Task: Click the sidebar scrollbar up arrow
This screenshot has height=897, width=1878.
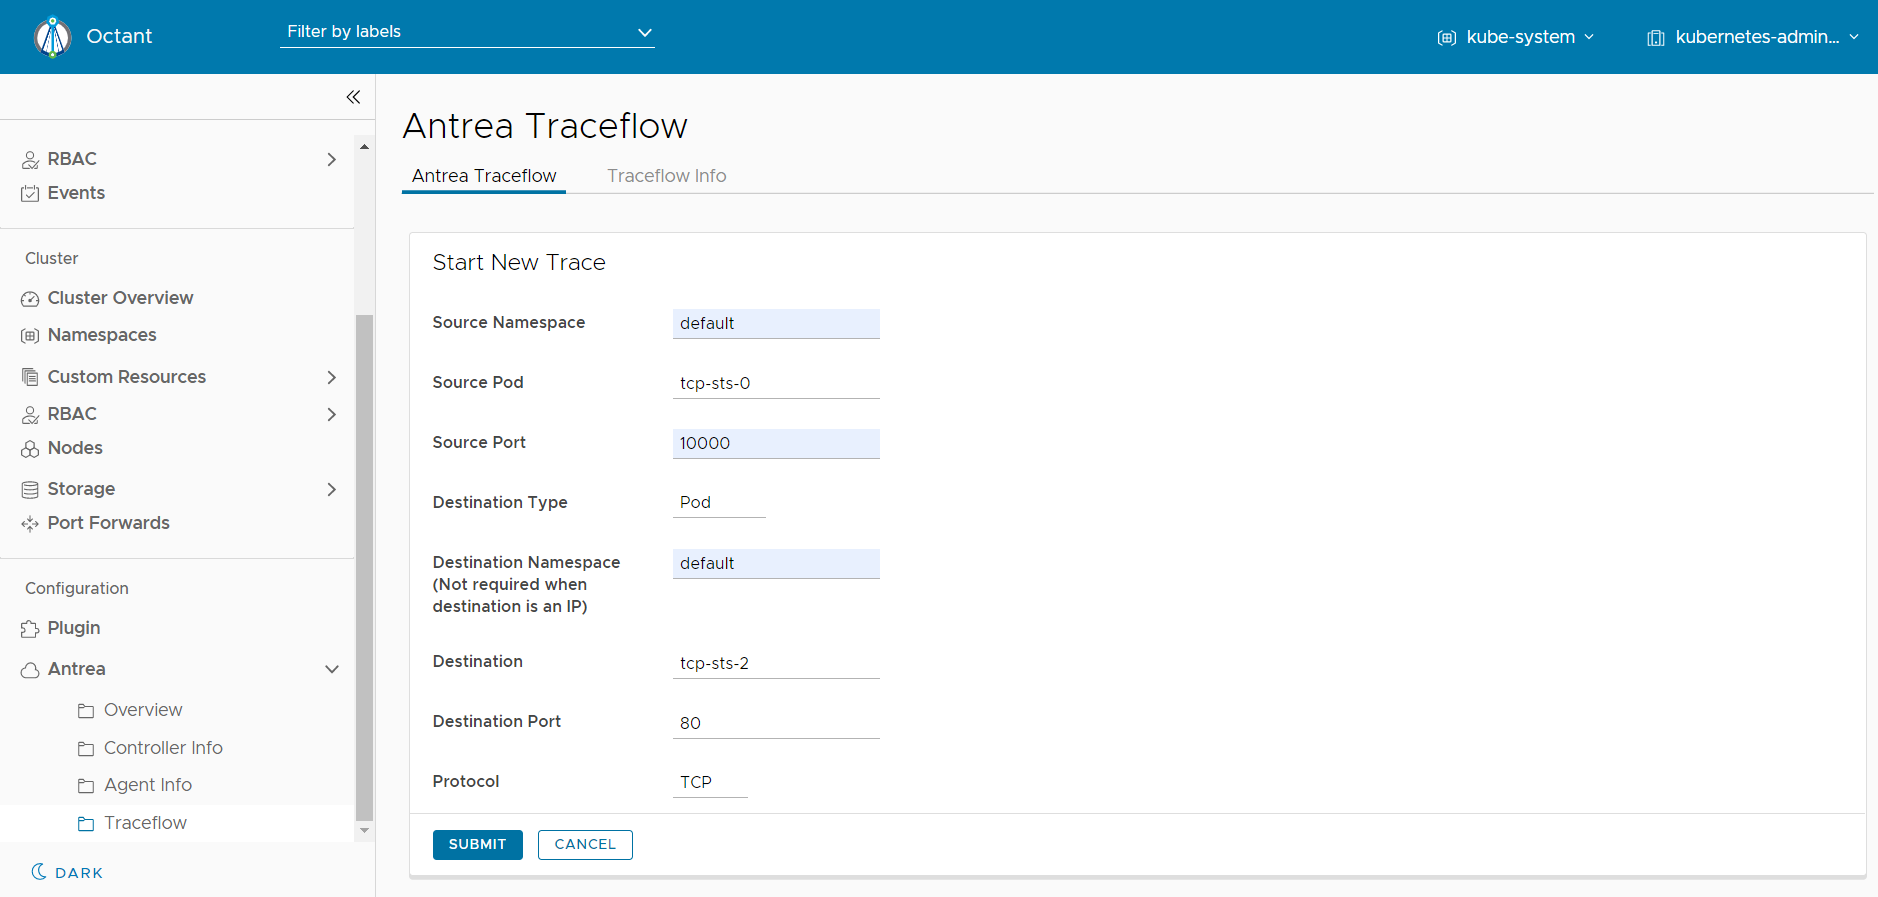Action: [364, 147]
